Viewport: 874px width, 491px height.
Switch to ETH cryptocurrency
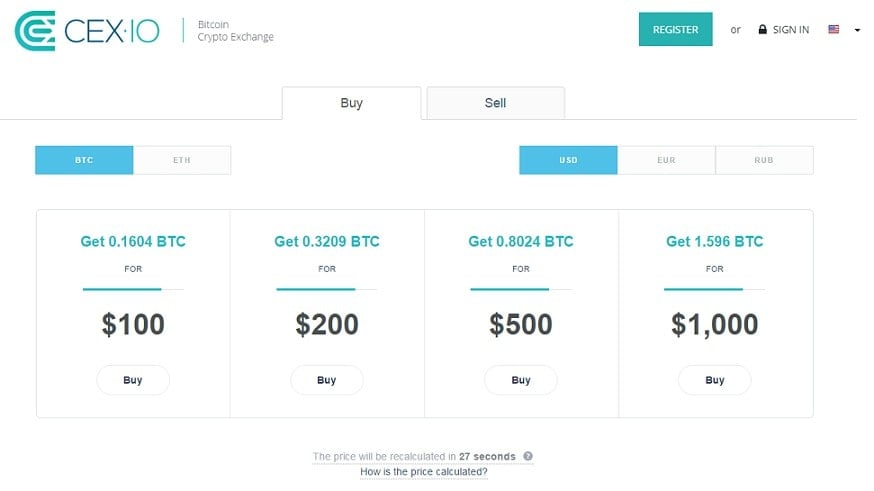(x=182, y=160)
